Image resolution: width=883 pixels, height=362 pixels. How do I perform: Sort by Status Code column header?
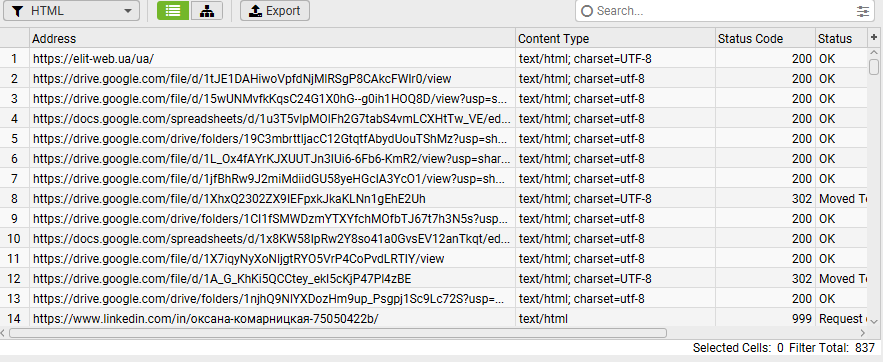click(765, 39)
